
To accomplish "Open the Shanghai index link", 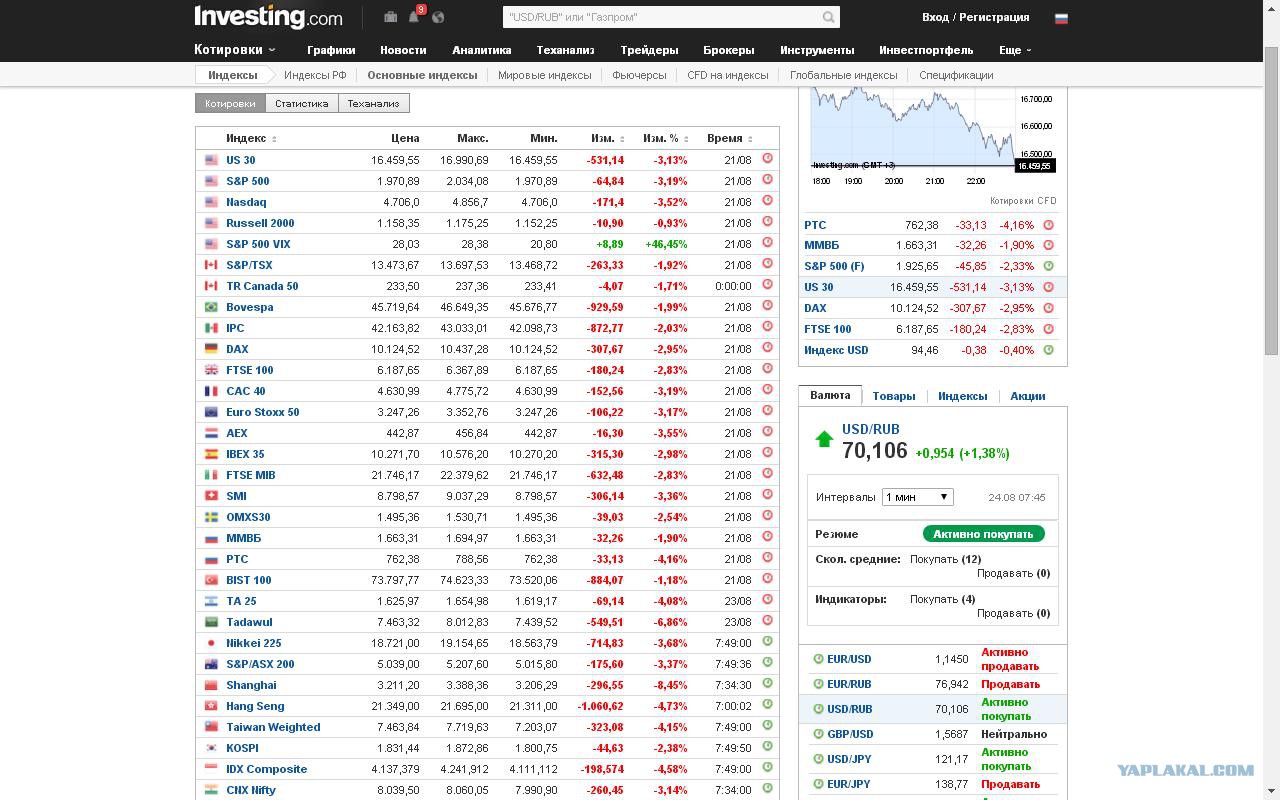I will 251,685.
